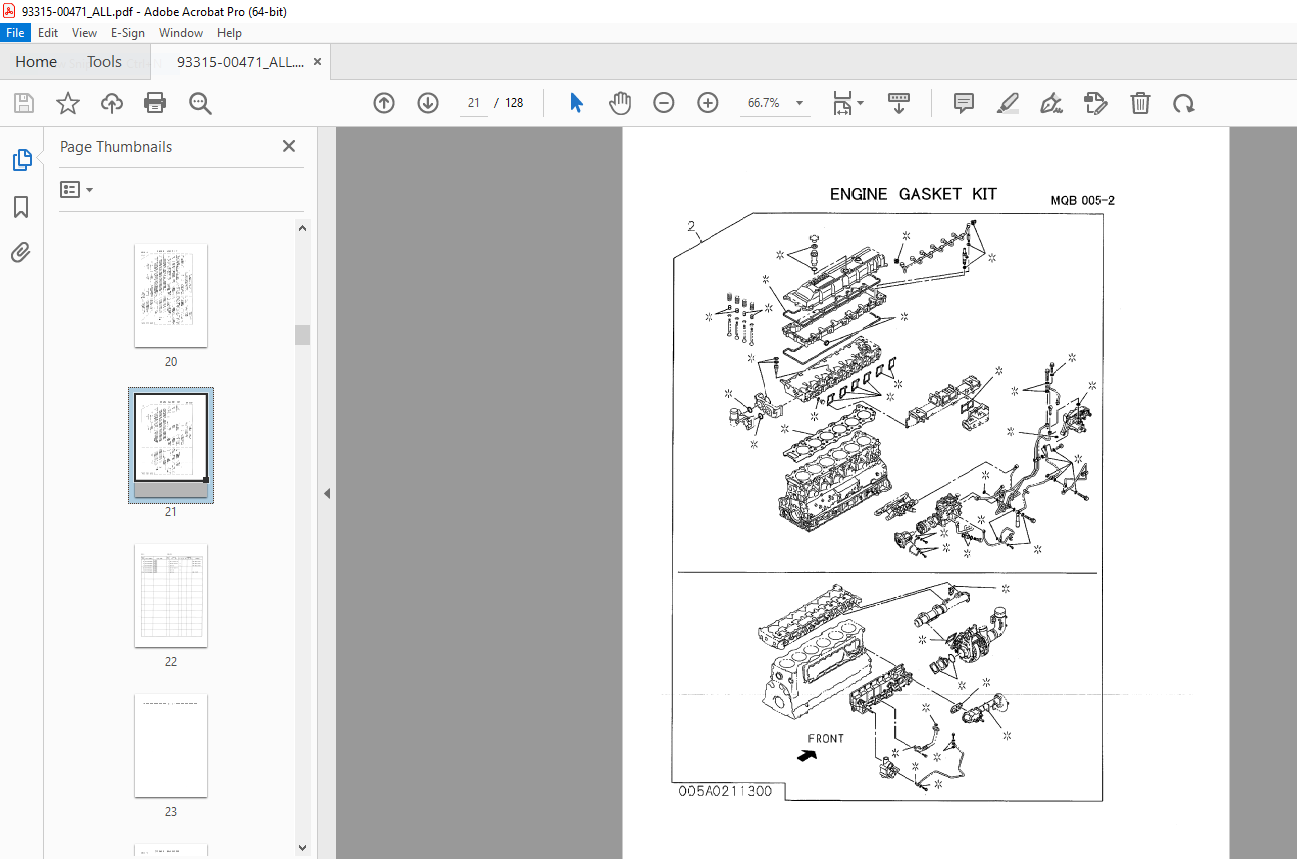Open the Page Thumbnails side panel icon
Screen dimensions: 1297x859
click(x=22, y=160)
